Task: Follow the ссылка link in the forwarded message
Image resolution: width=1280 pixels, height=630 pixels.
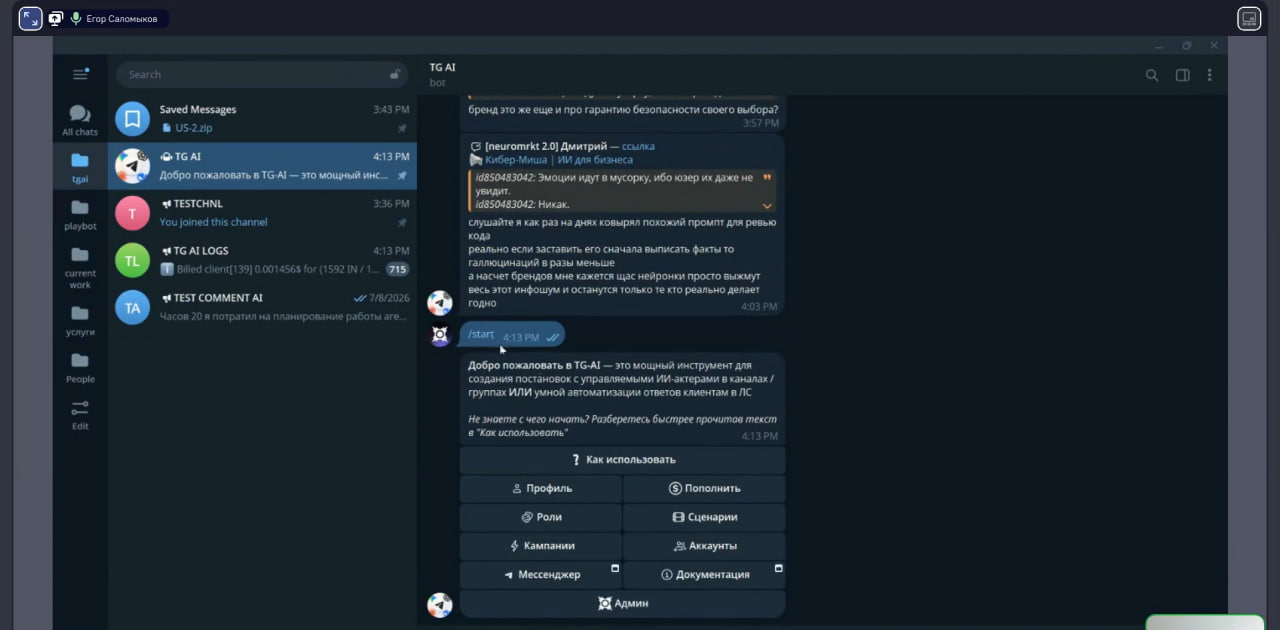Action: click(x=638, y=146)
